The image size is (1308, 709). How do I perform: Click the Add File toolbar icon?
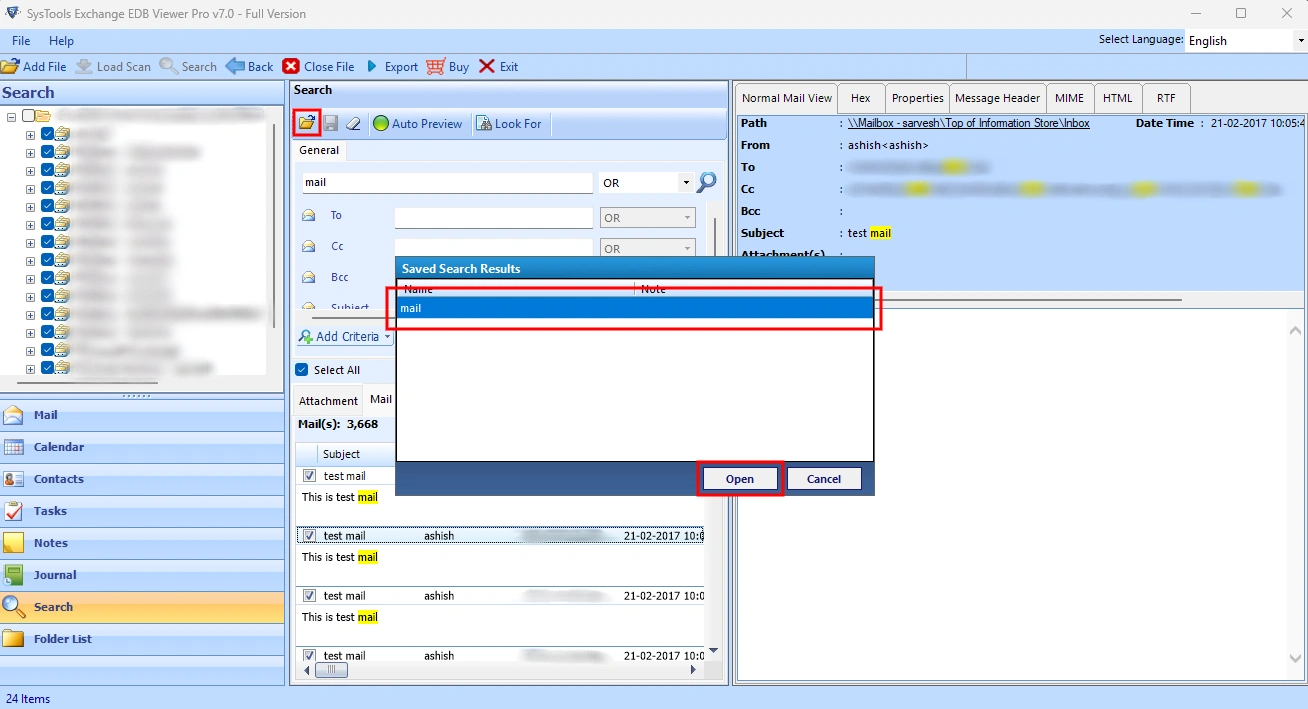pyautogui.click(x=10, y=66)
